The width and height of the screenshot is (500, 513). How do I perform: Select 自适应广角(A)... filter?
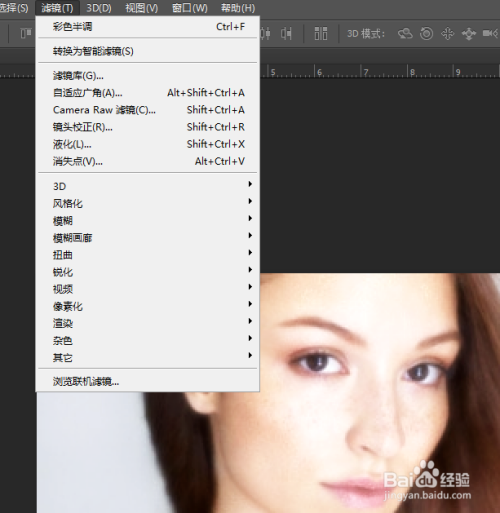pos(148,93)
